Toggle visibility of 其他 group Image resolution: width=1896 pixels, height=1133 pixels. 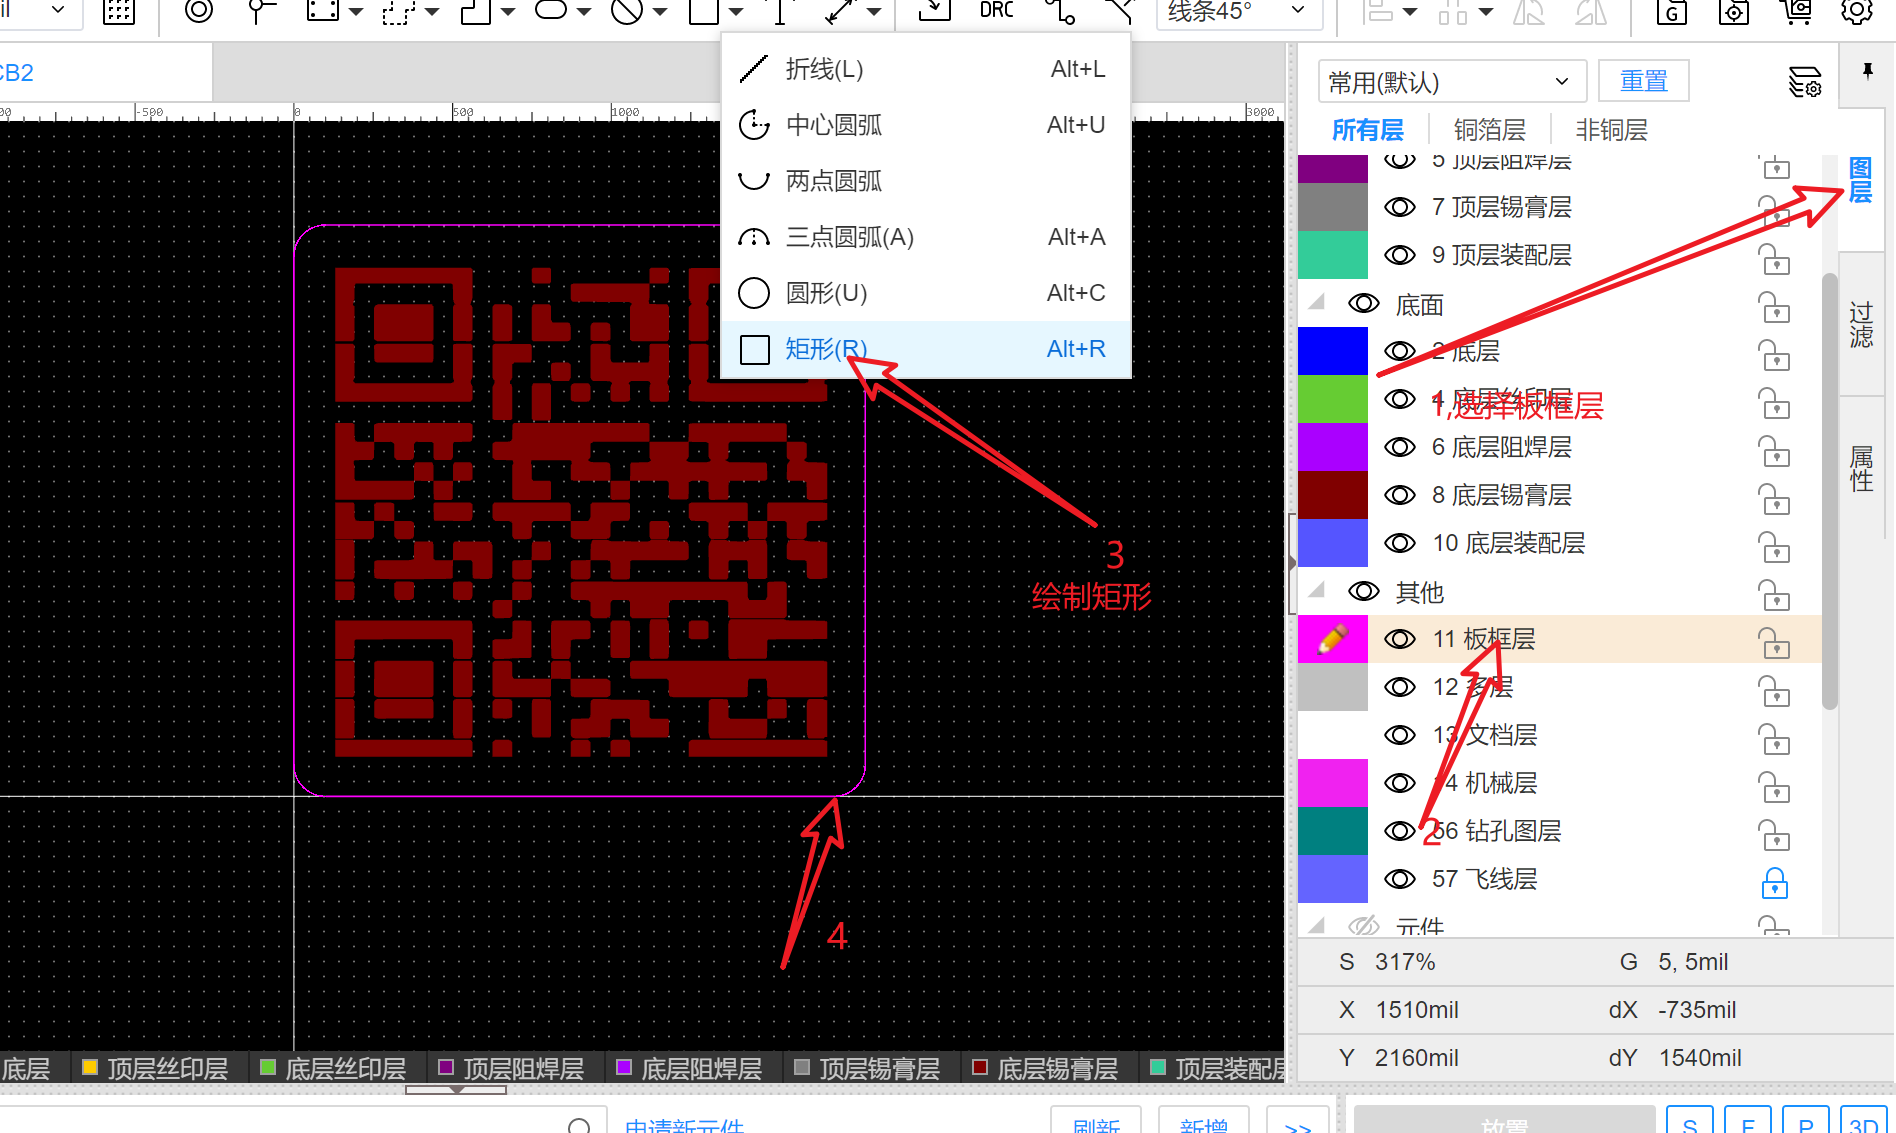pos(1364,591)
